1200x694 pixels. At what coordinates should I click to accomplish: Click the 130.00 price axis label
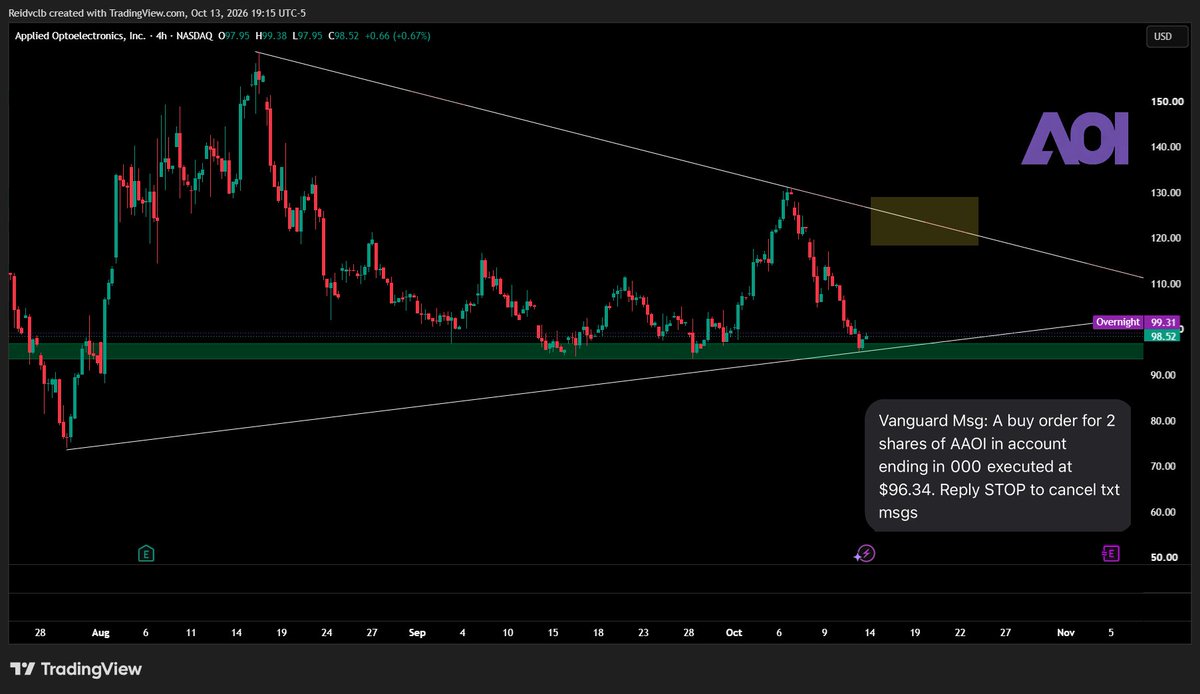(x=1165, y=193)
